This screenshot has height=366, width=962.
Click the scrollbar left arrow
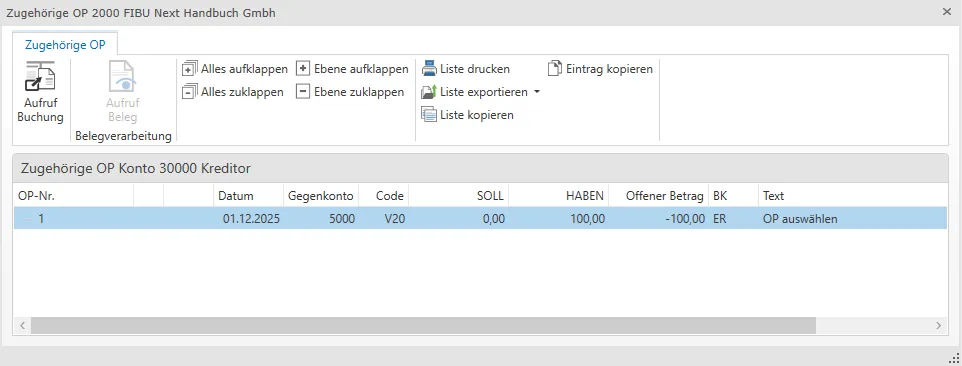pyautogui.click(x=22, y=325)
